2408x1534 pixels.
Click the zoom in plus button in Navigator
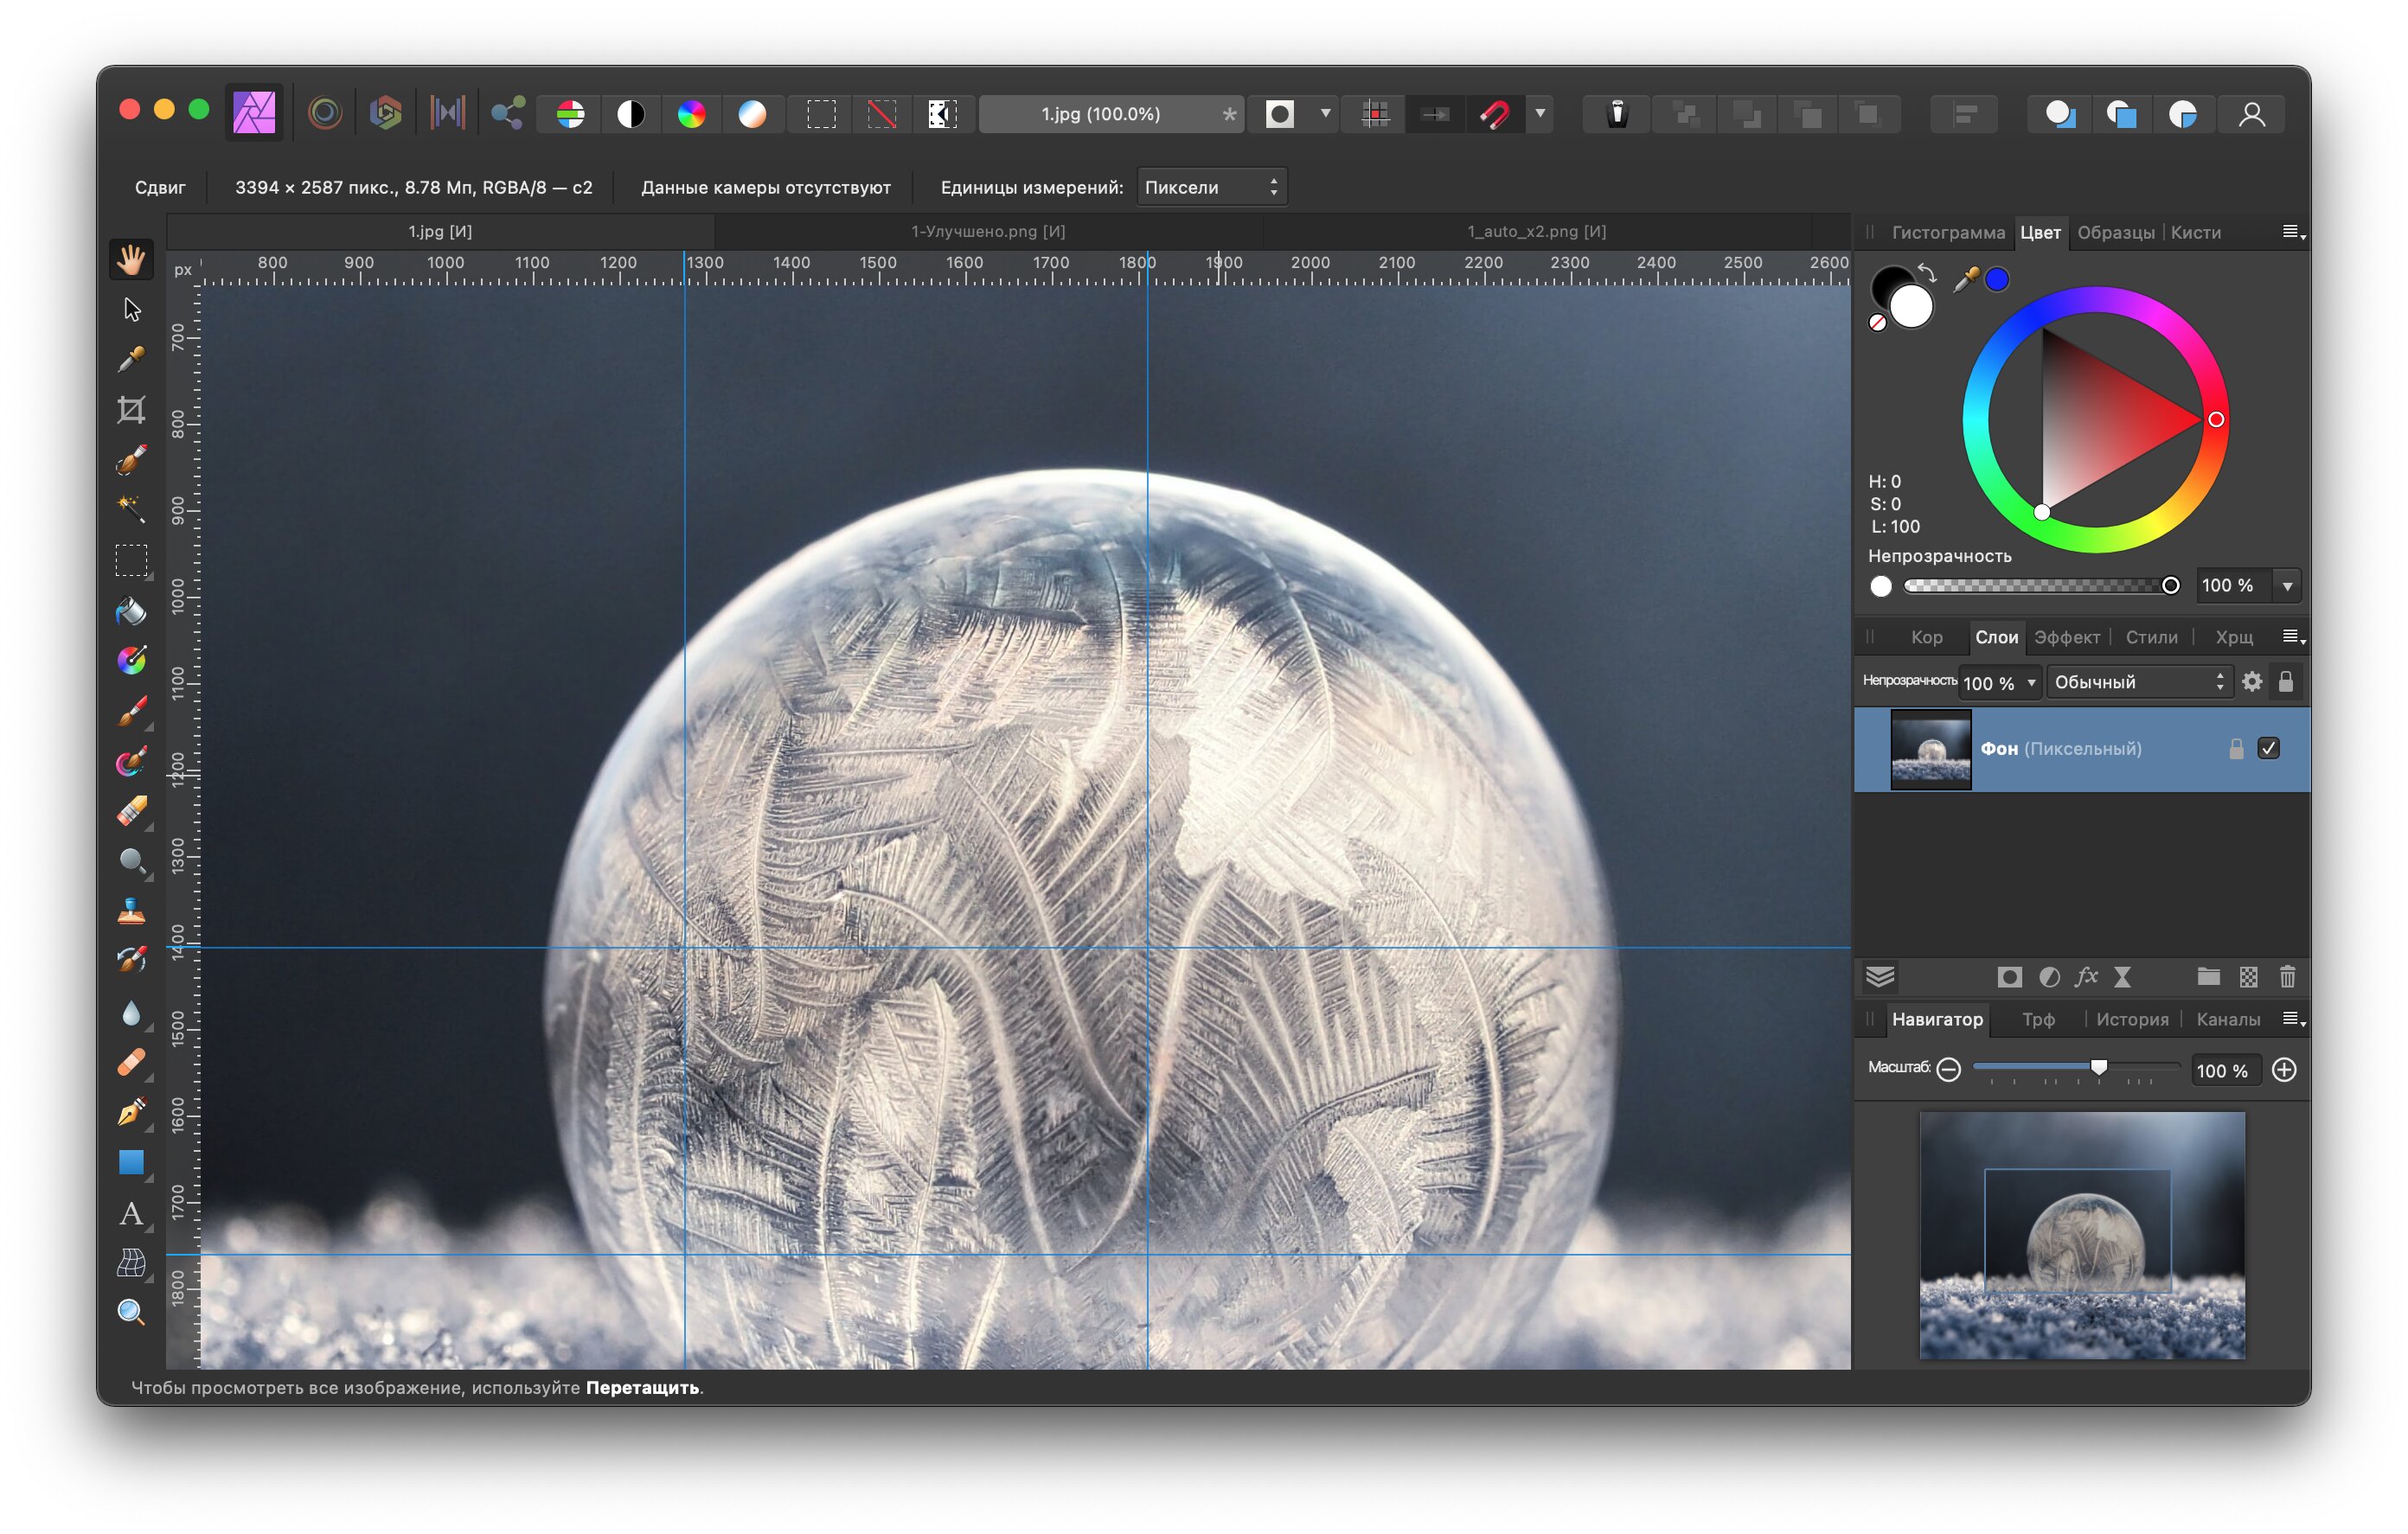pyautogui.click(x=2284, y=1070)
